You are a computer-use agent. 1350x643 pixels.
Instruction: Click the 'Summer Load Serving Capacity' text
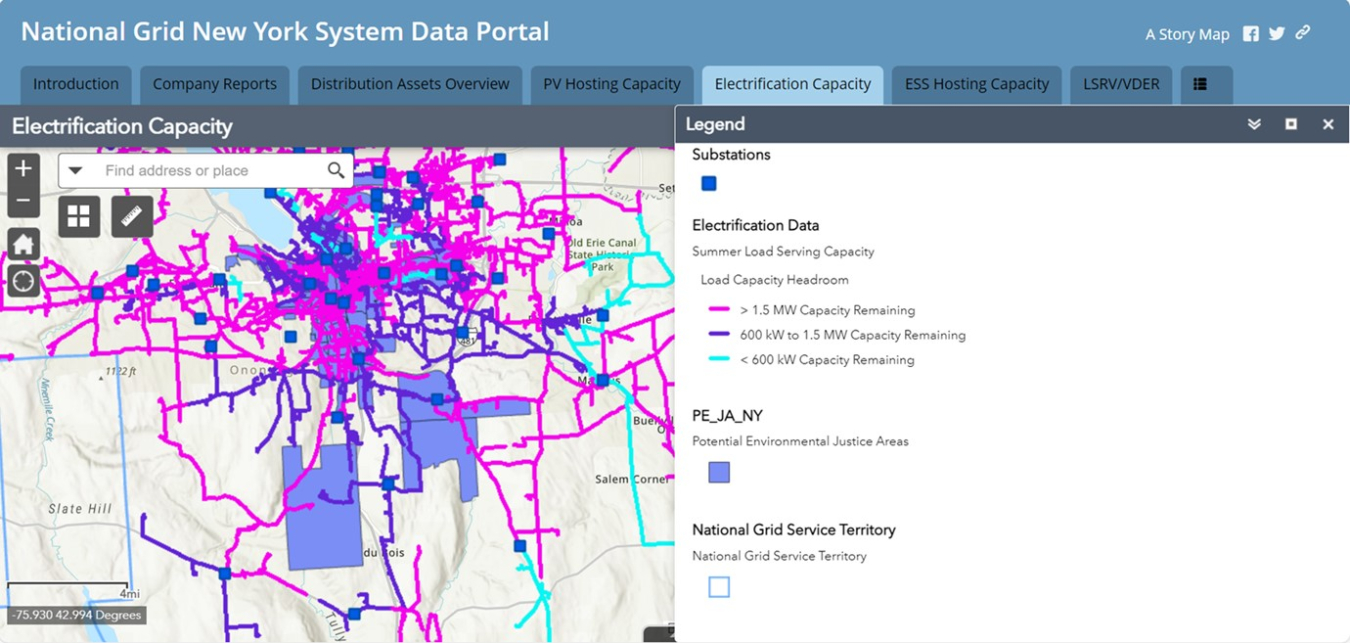point(783,251)
